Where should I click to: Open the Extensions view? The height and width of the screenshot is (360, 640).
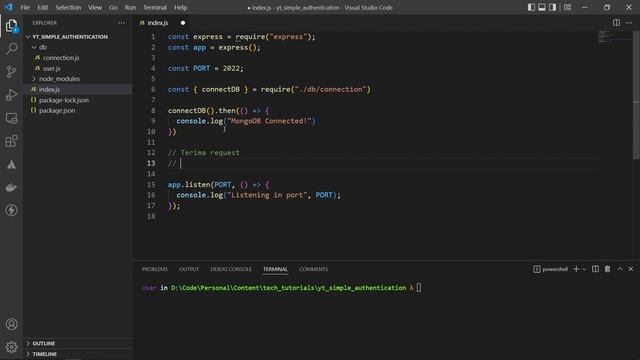click(x=11, y=141)
